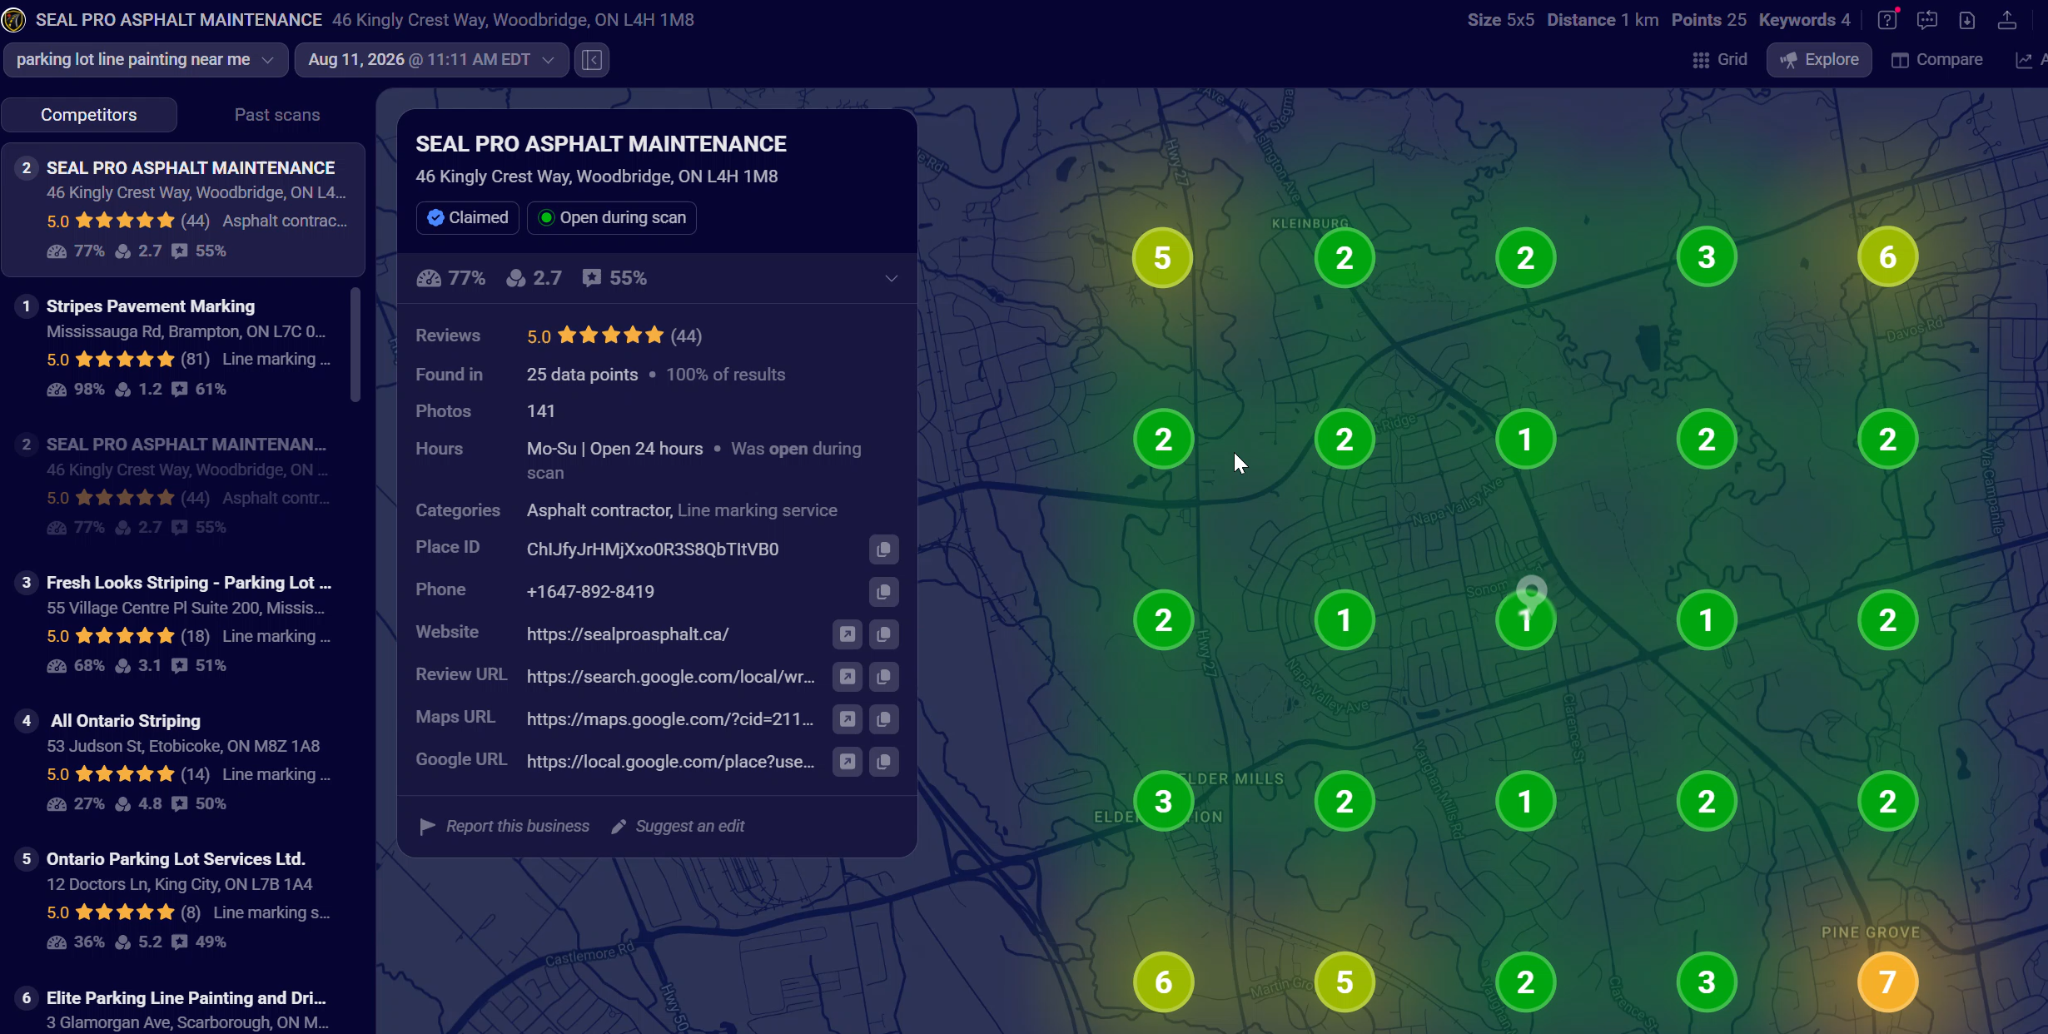The height and width of the screenshot is (1034, 2048).
Task: Collapse the sidebar using panel toggle icon
Action: click(x=592, y=60)
